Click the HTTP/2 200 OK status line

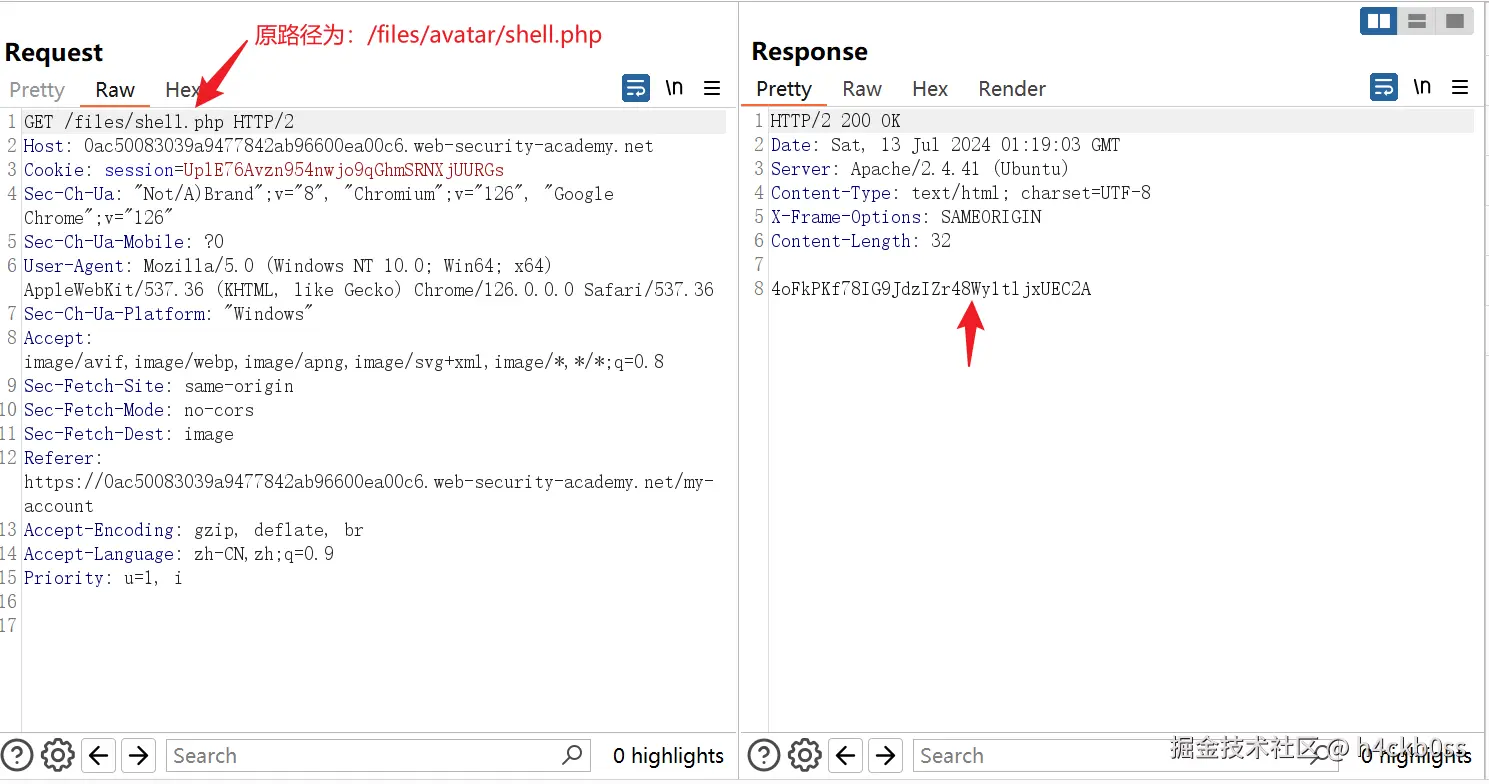click(836, 121)
